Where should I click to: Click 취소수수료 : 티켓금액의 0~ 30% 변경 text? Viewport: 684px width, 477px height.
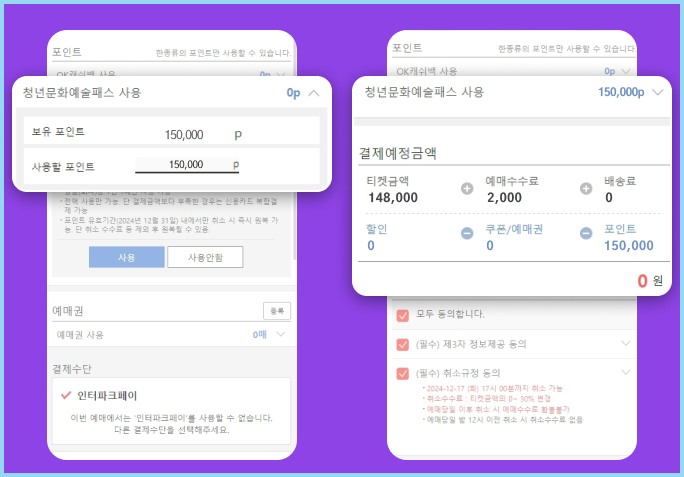(x=489, y=398)
